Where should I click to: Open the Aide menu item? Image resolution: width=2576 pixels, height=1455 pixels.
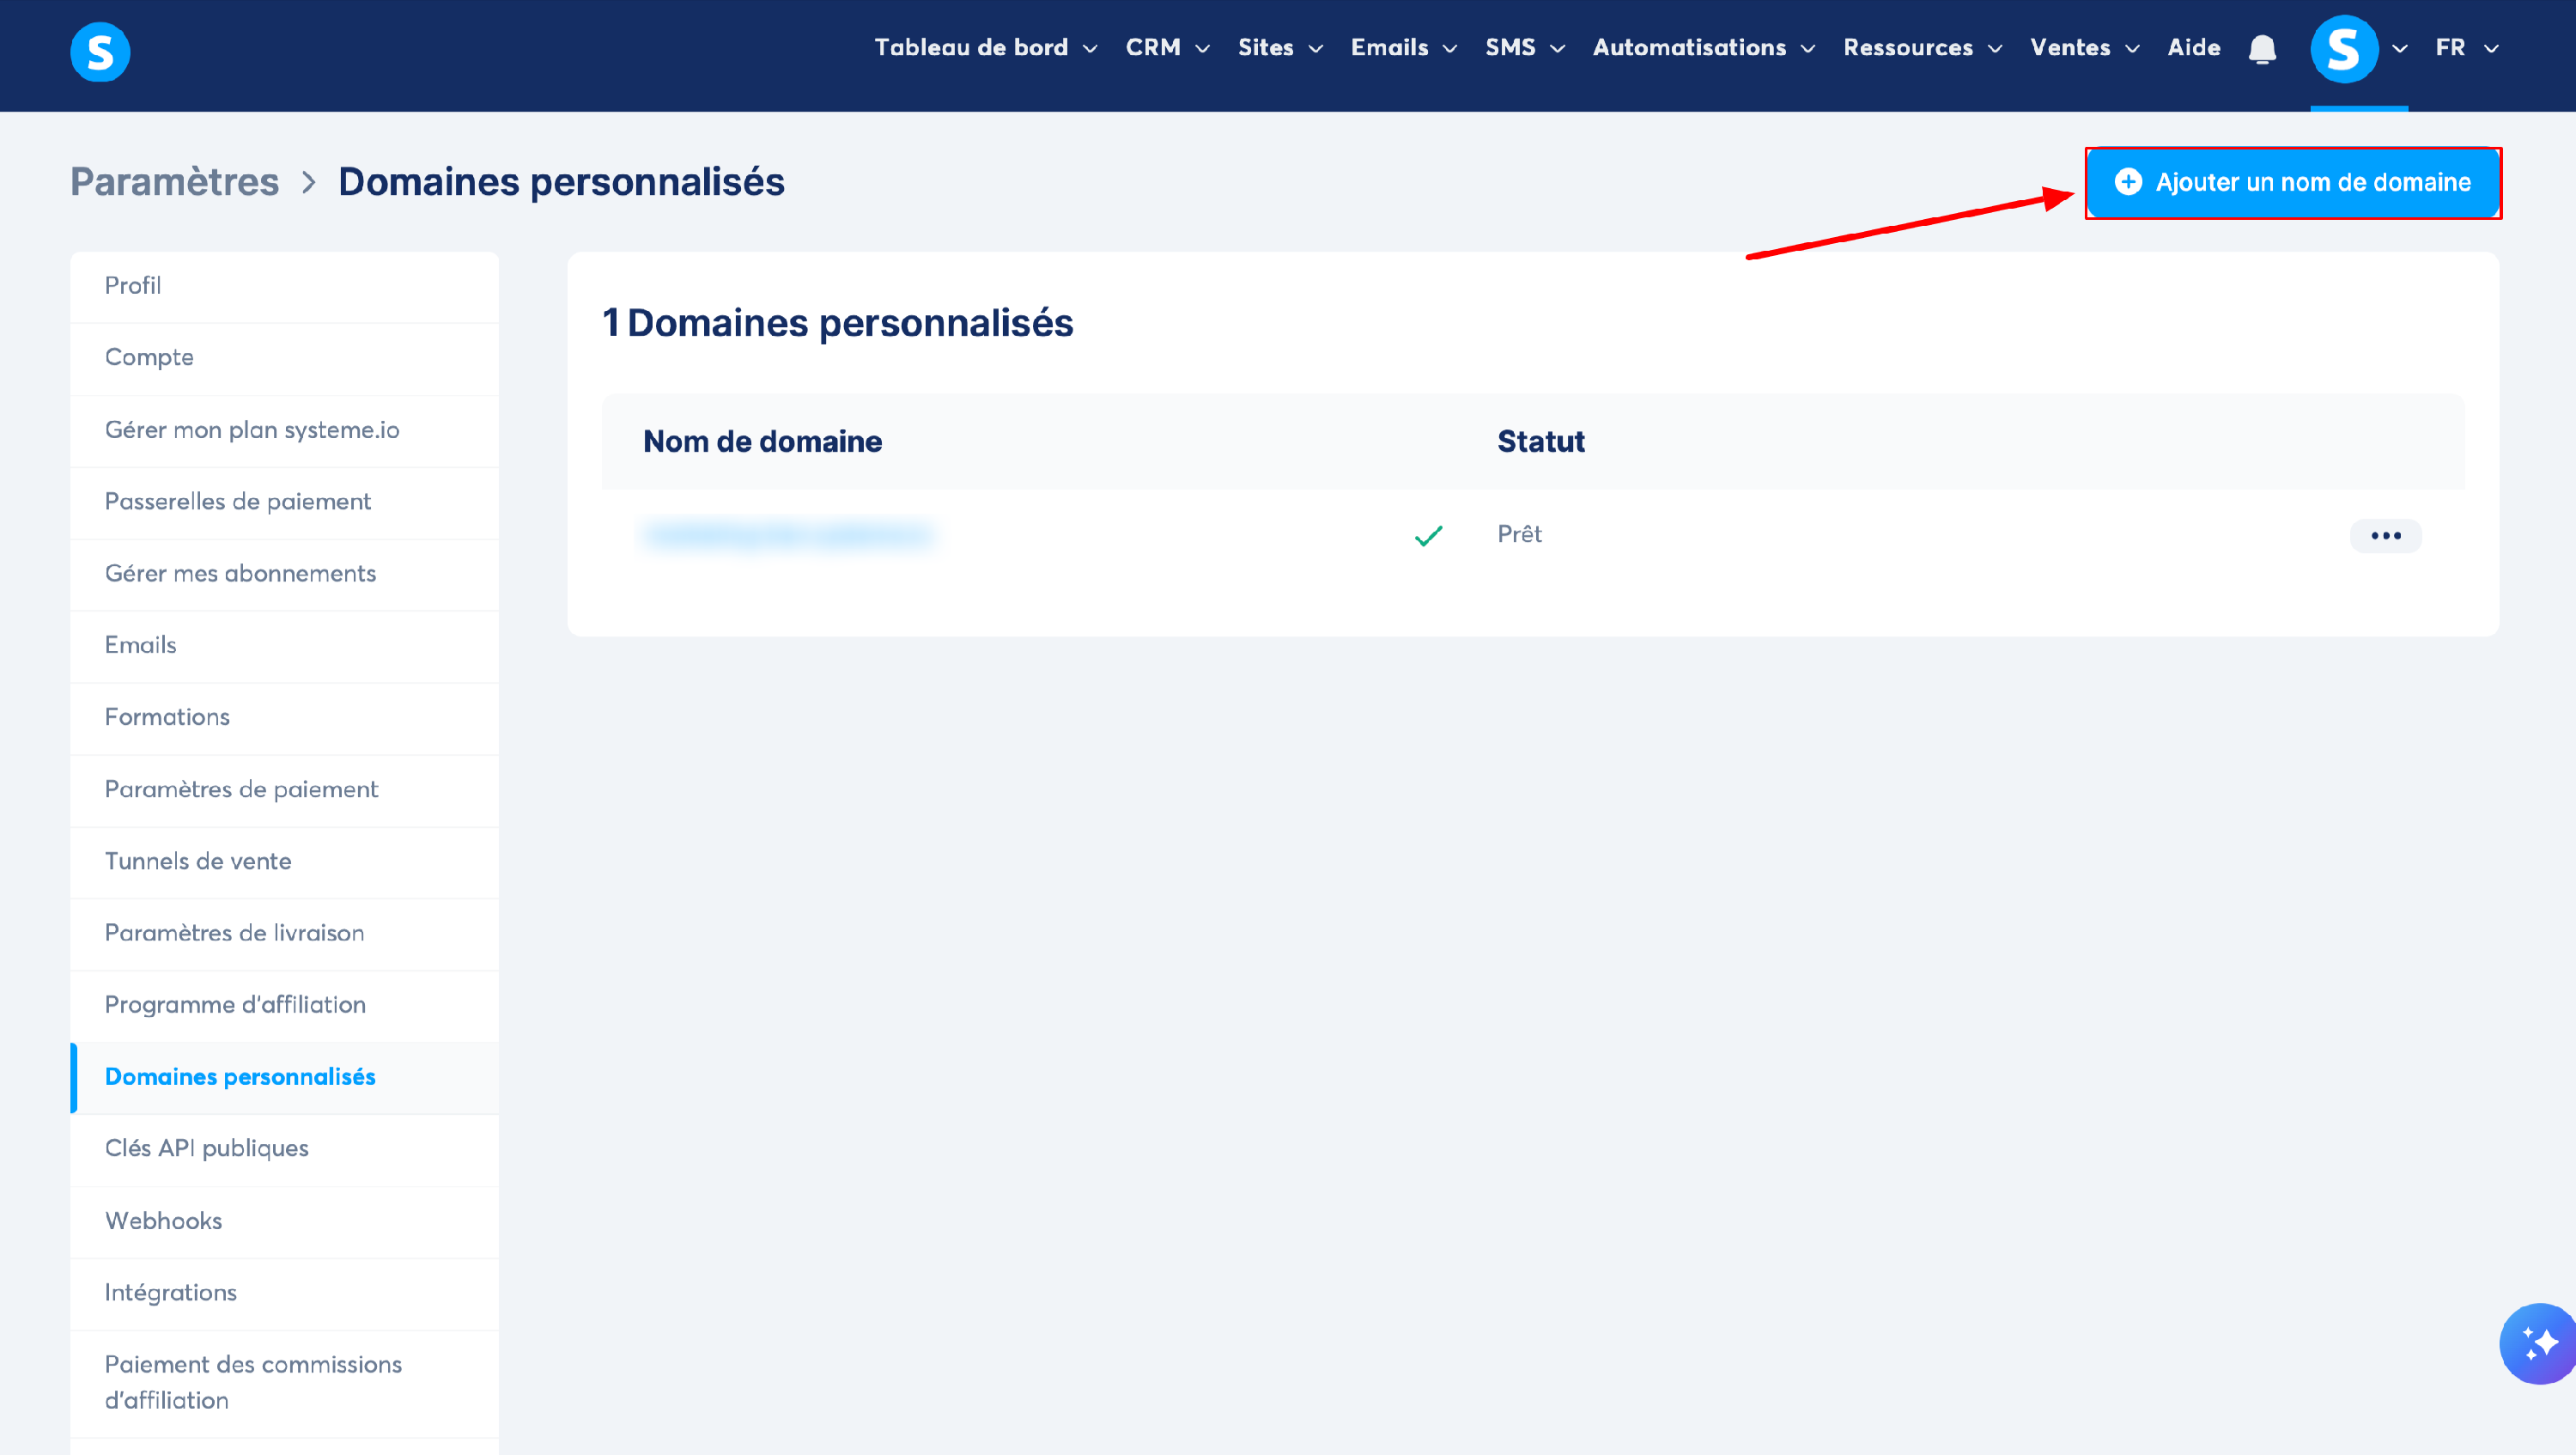2193,48
